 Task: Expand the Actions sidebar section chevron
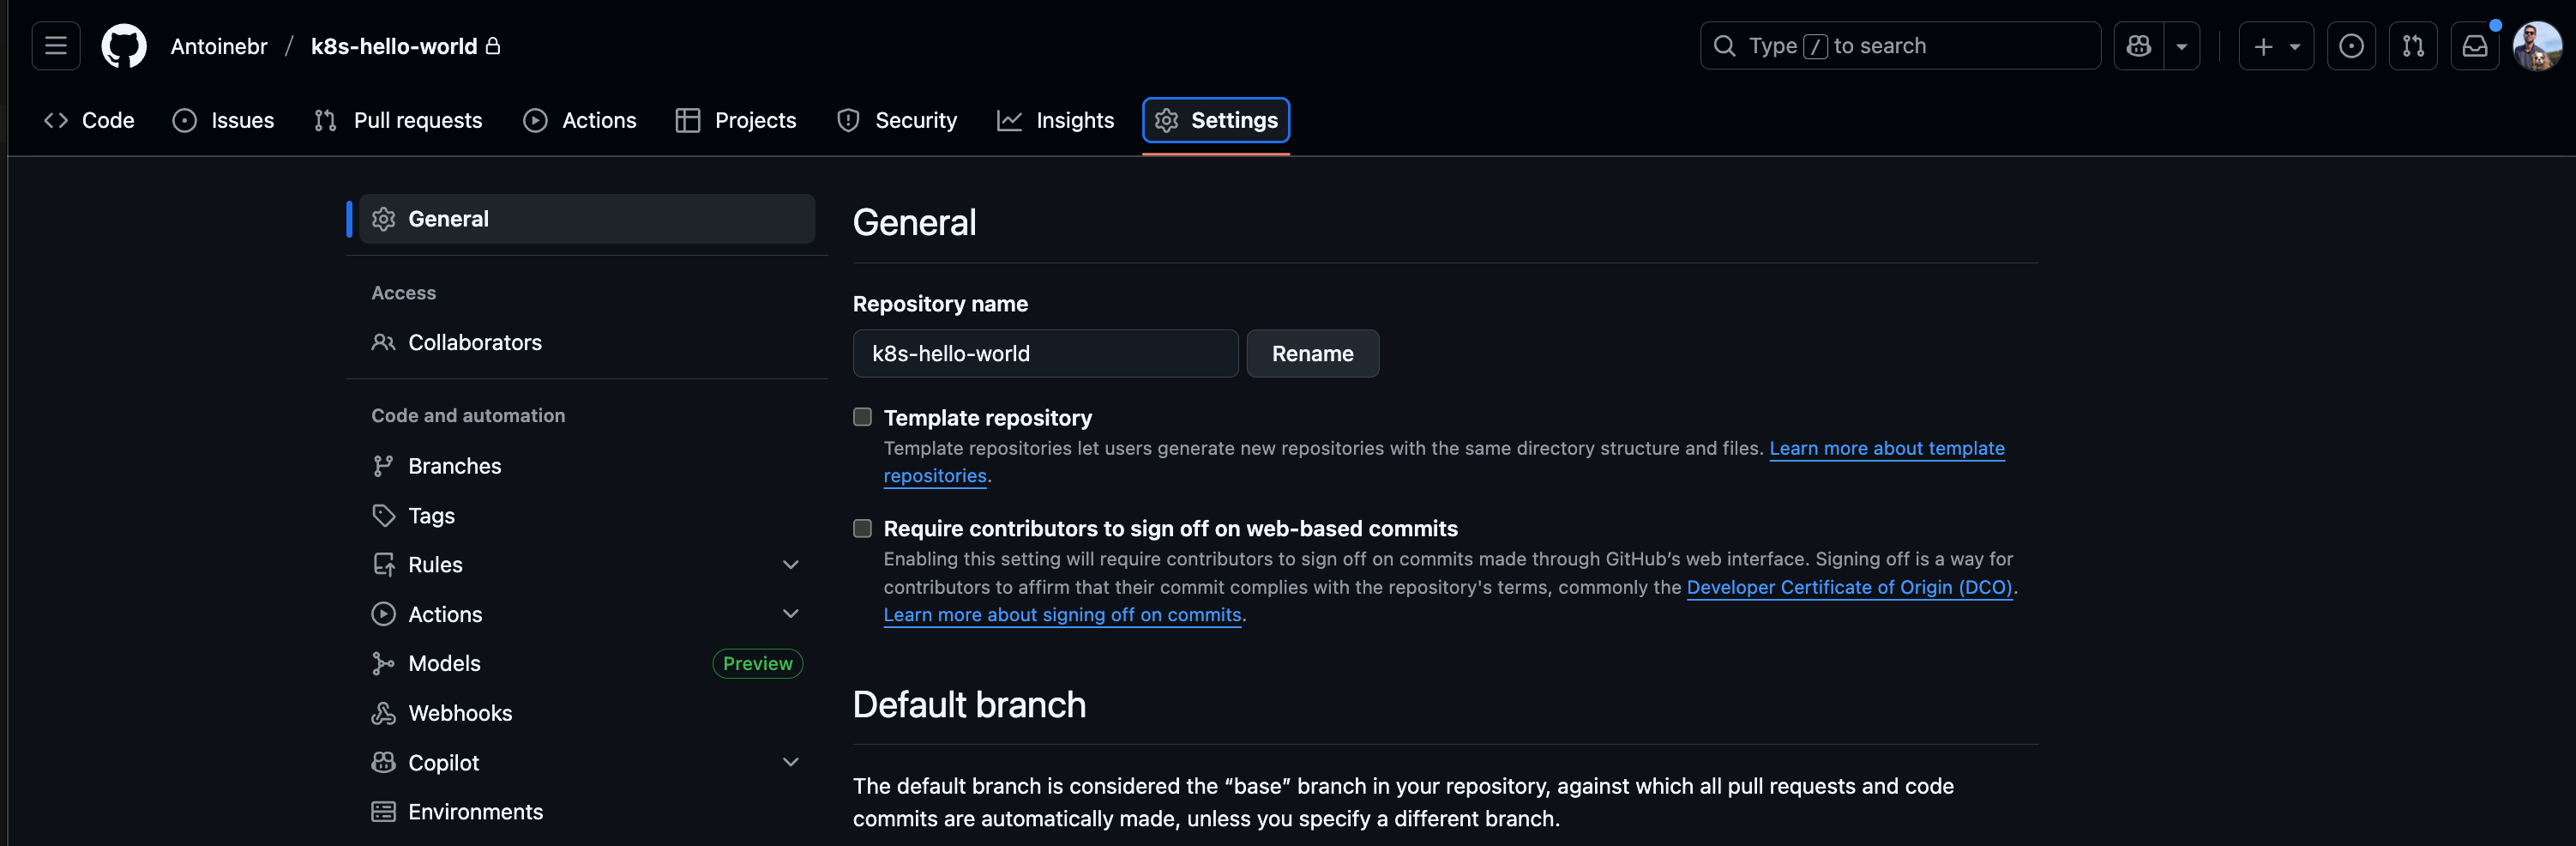tap(790, 614)
